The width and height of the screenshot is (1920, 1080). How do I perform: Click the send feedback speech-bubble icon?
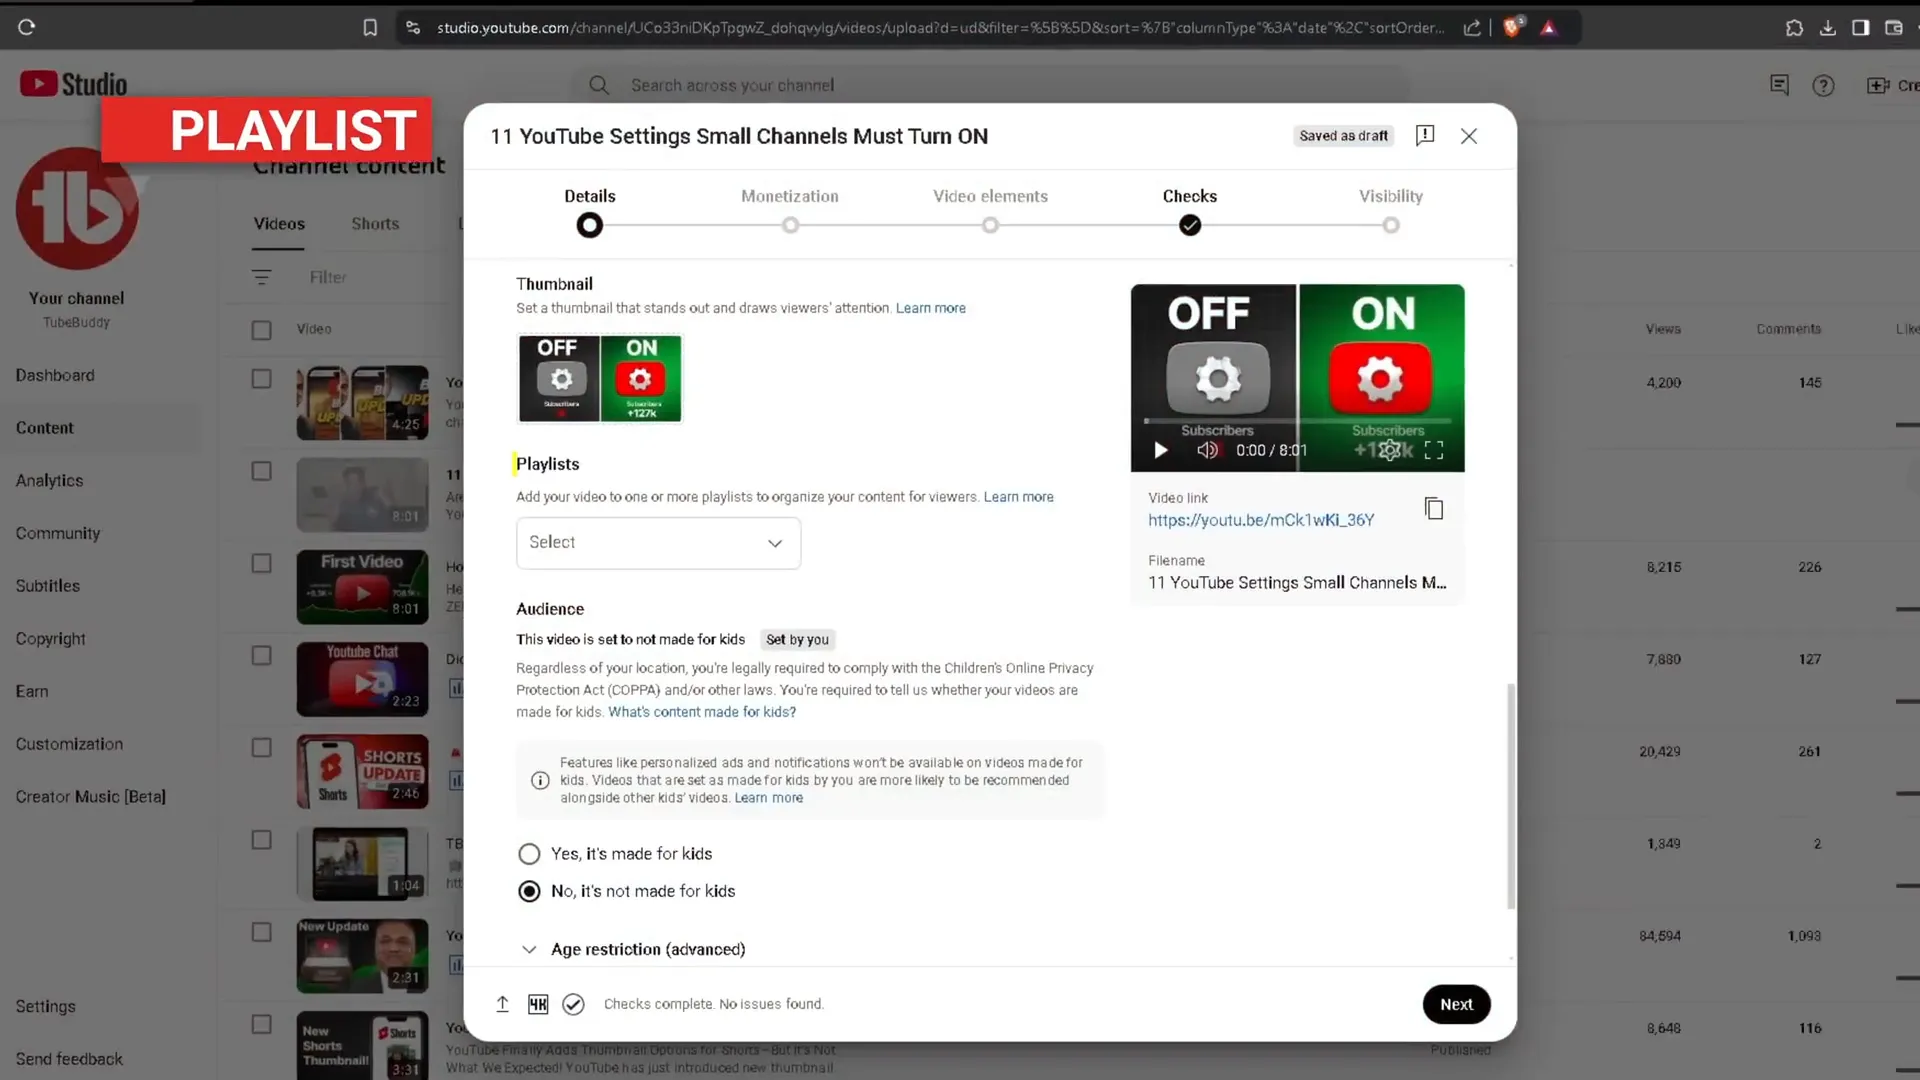[x=1779, y=85]
